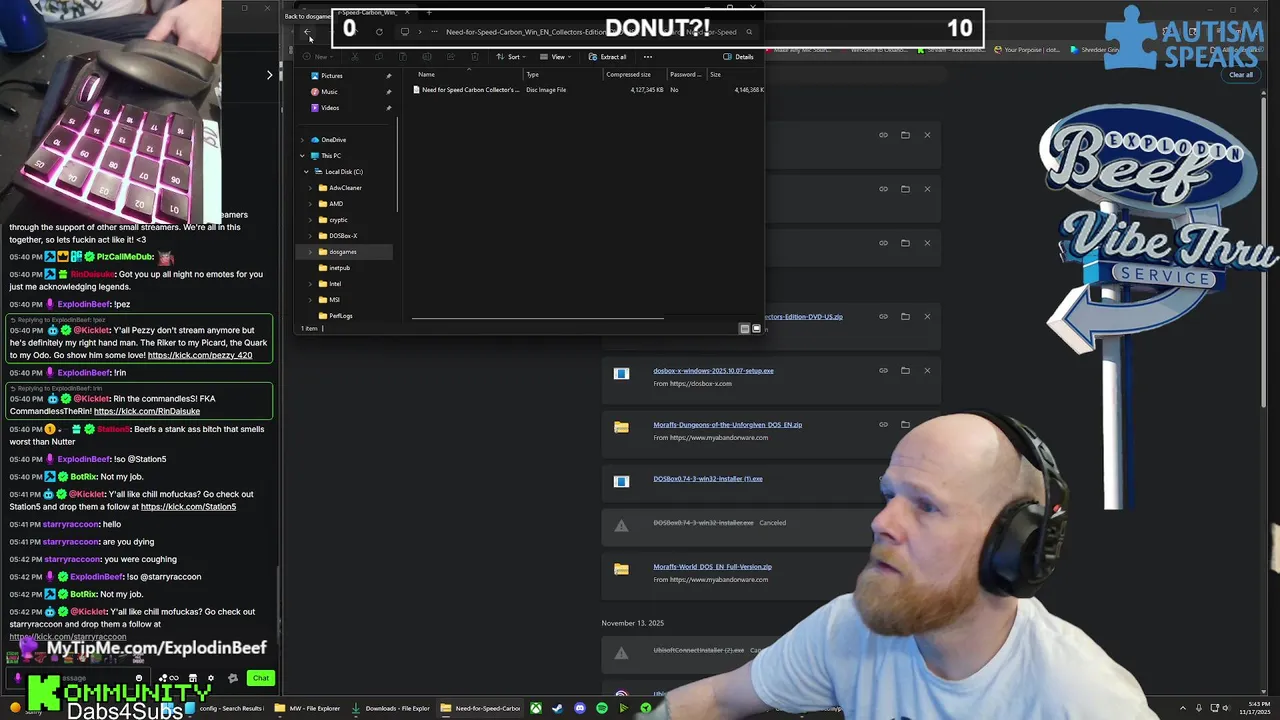1280x720 pixels.
Task: Show Collectors-Edition-DVD-US.zip in folder
Action: click(905, 317)
